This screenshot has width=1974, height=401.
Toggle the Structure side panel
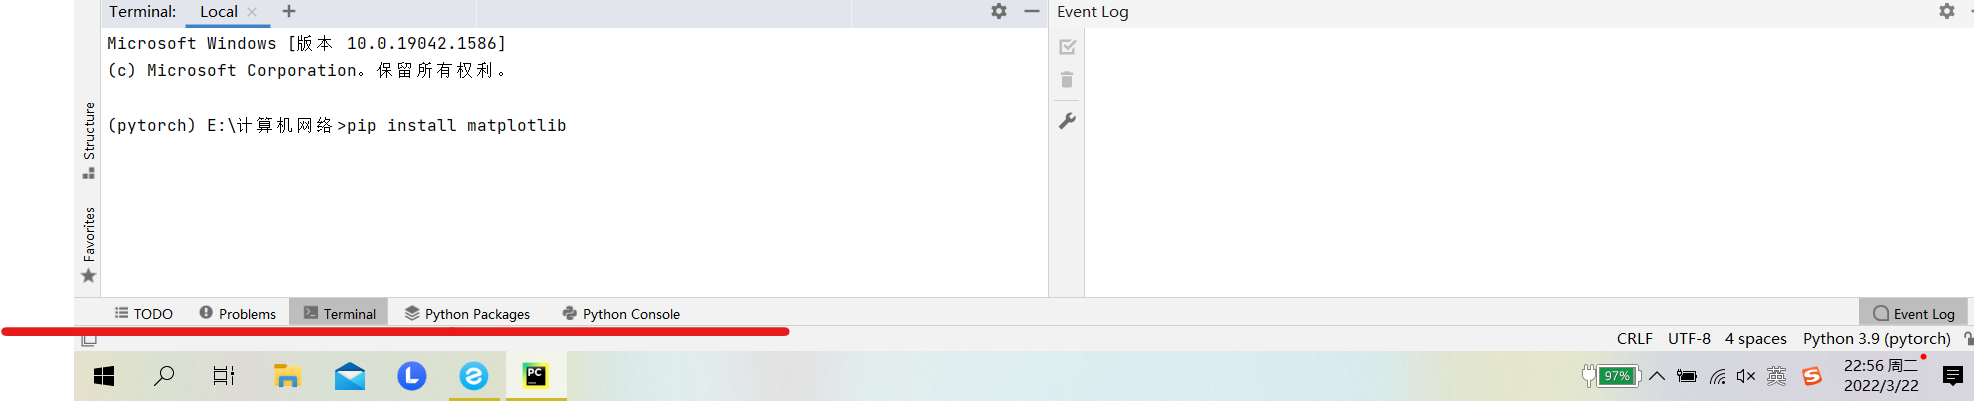click(x=89, y=140)
